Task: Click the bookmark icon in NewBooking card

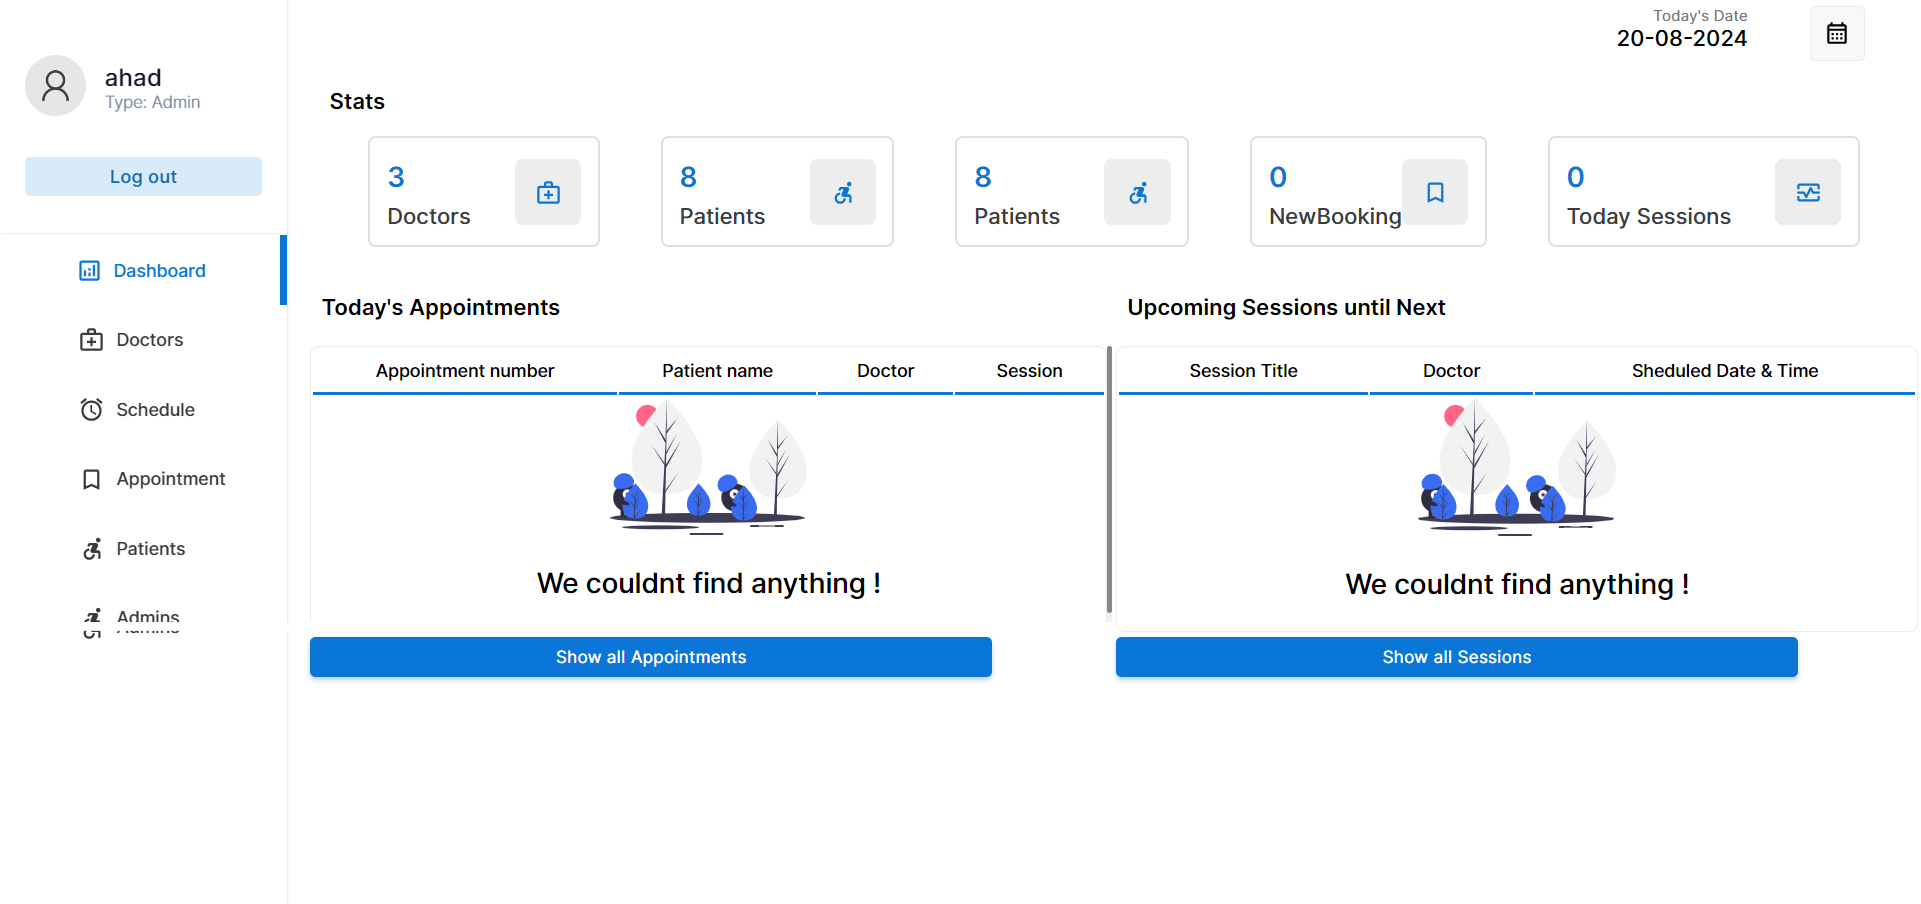Action: click(1434, 192)
